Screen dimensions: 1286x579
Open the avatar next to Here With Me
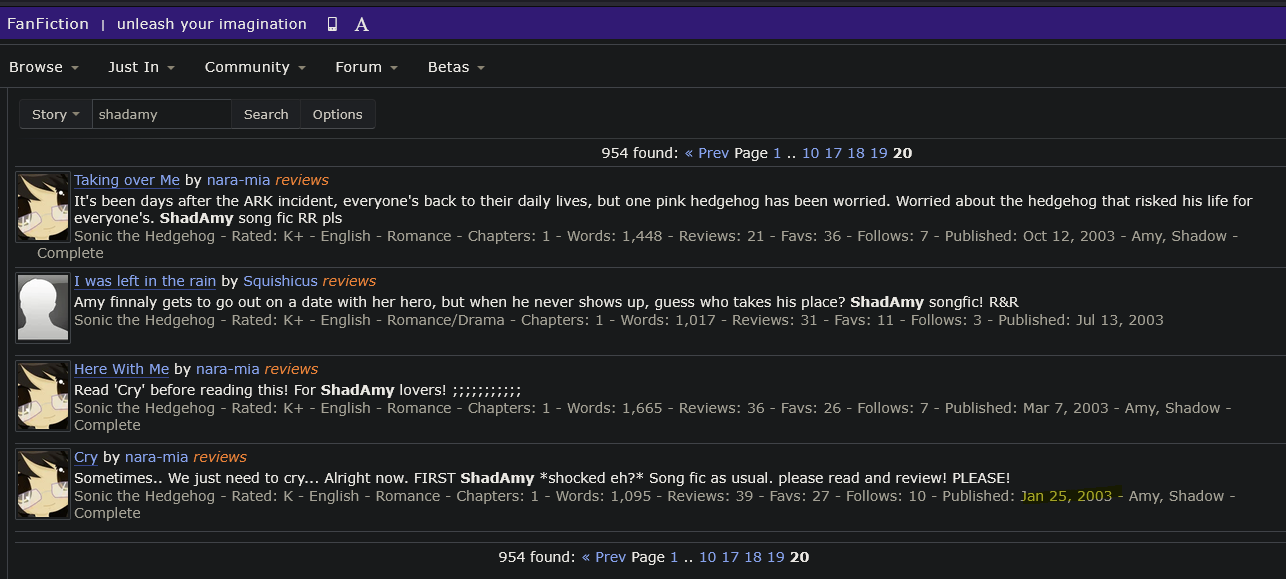tap(43, 395)
